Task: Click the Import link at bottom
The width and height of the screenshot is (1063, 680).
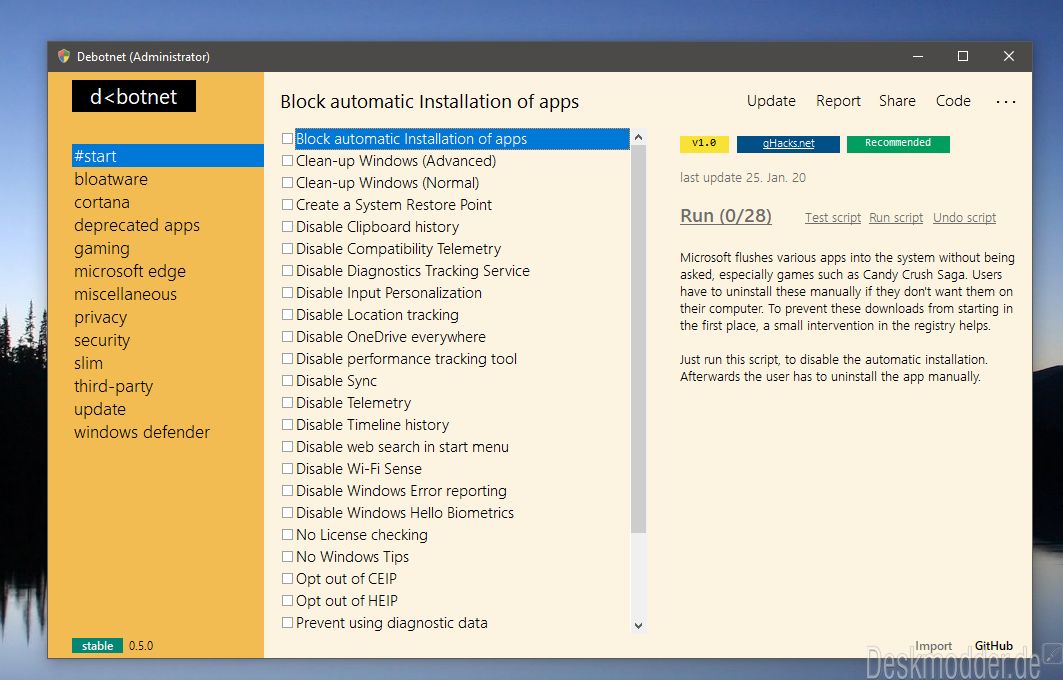Action: pyautogui.click(x=933, y=646)
